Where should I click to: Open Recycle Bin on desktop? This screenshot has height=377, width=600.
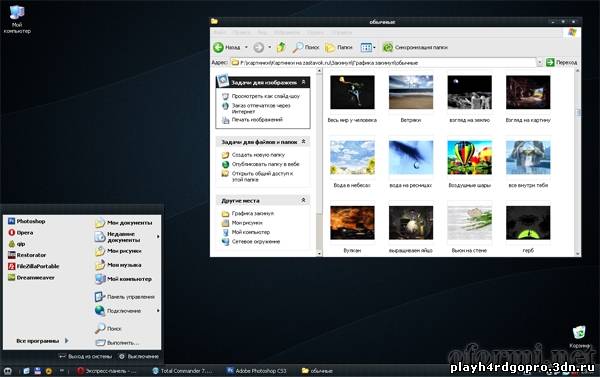click(579, 332)
